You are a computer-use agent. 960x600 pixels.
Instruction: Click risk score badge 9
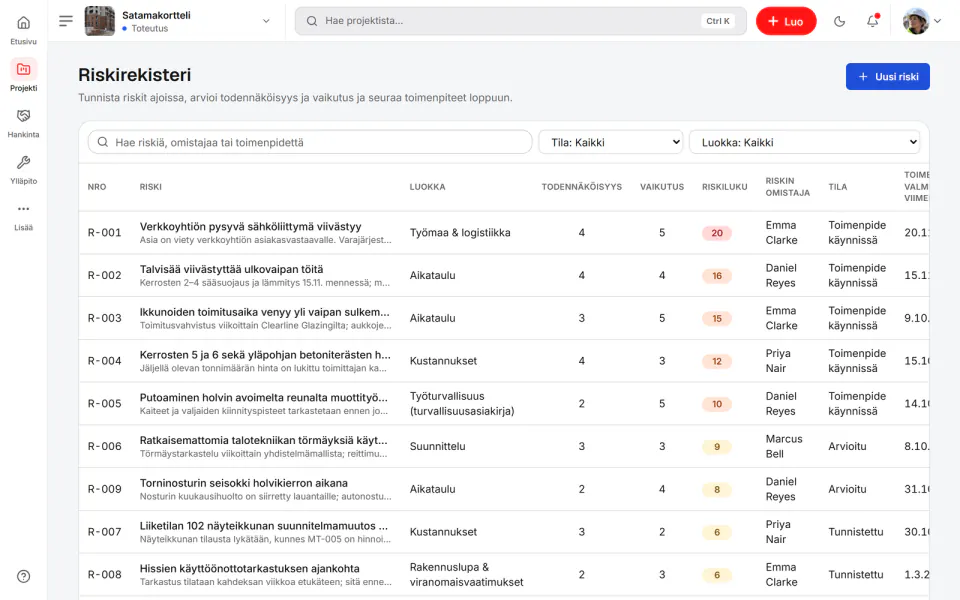click(717, 447)
